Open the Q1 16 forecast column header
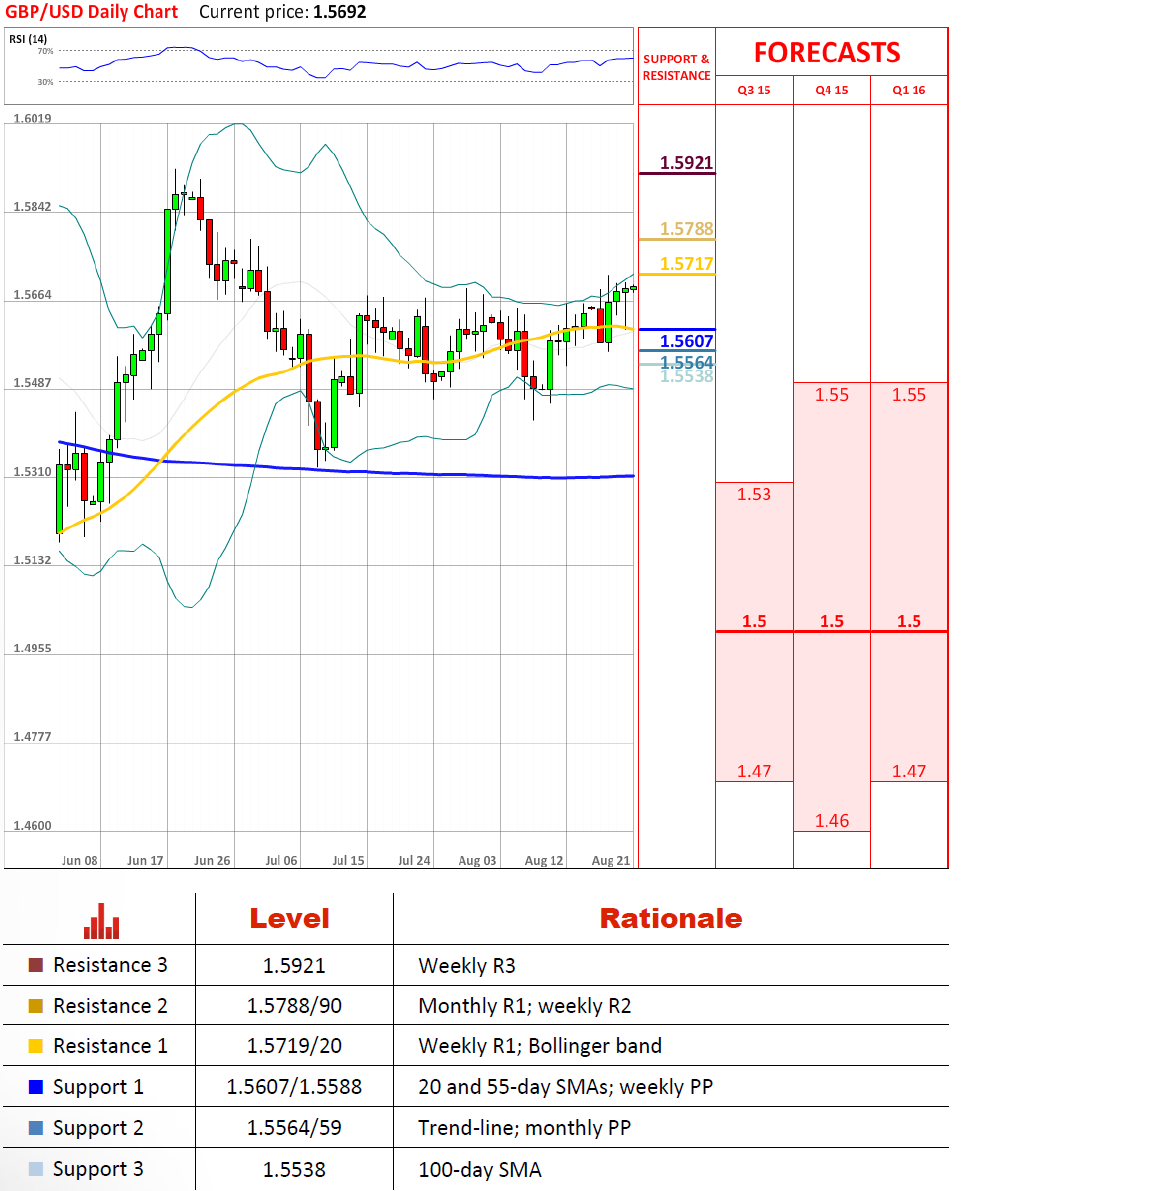The height and width of the screenshot is (1191, 1152). click(909, 90)
